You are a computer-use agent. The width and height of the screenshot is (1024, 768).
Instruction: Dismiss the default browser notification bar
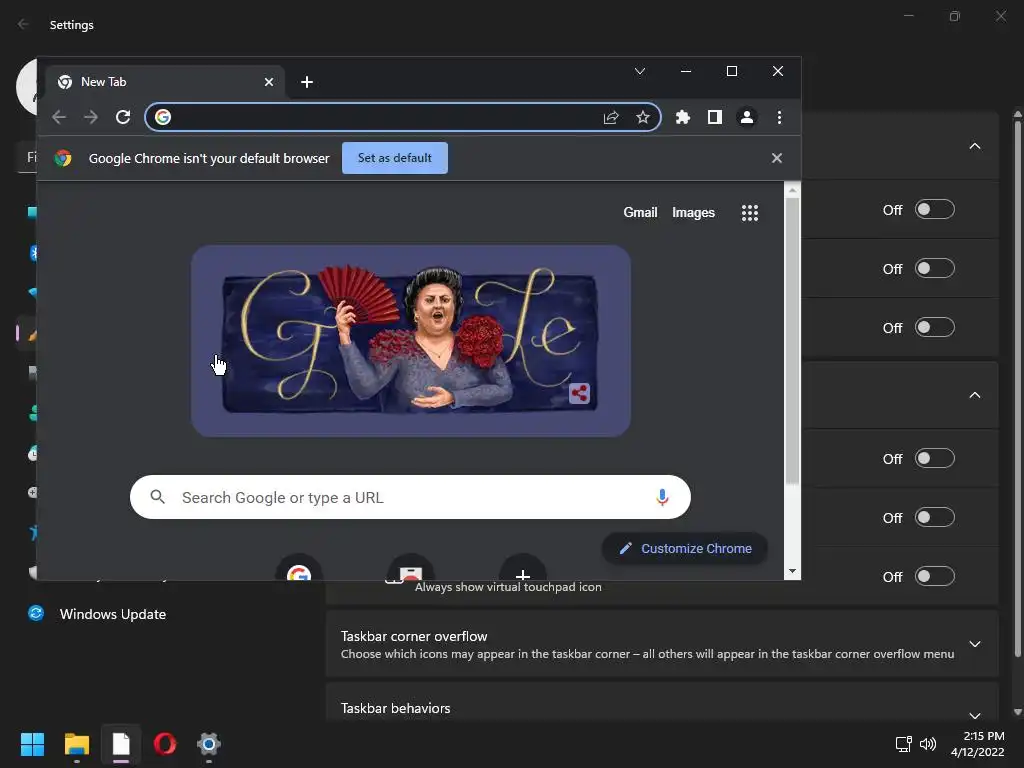(x=776, y=158)
